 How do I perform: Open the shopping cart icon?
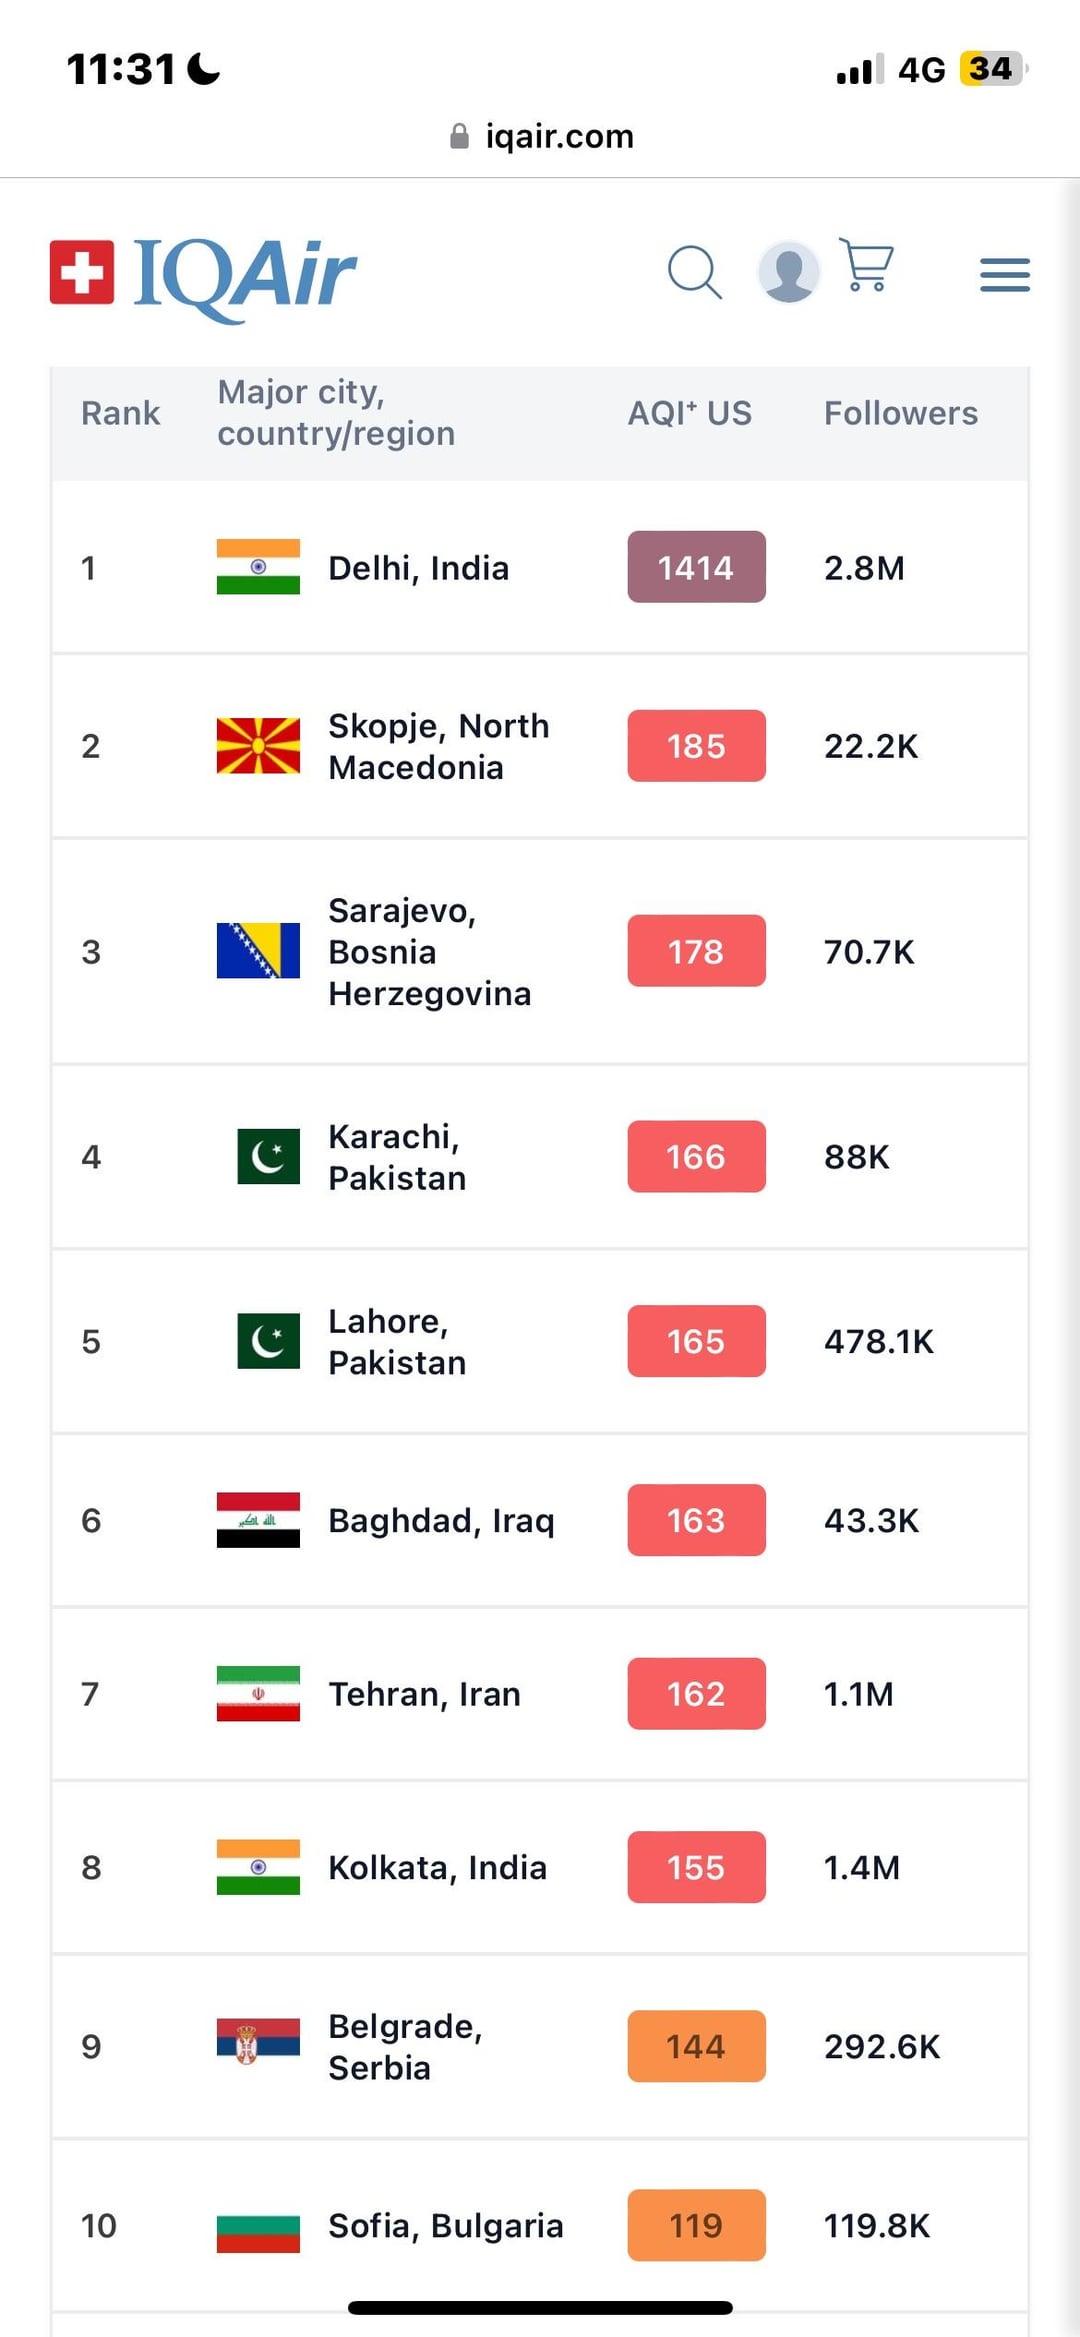(x=866, y=264)
